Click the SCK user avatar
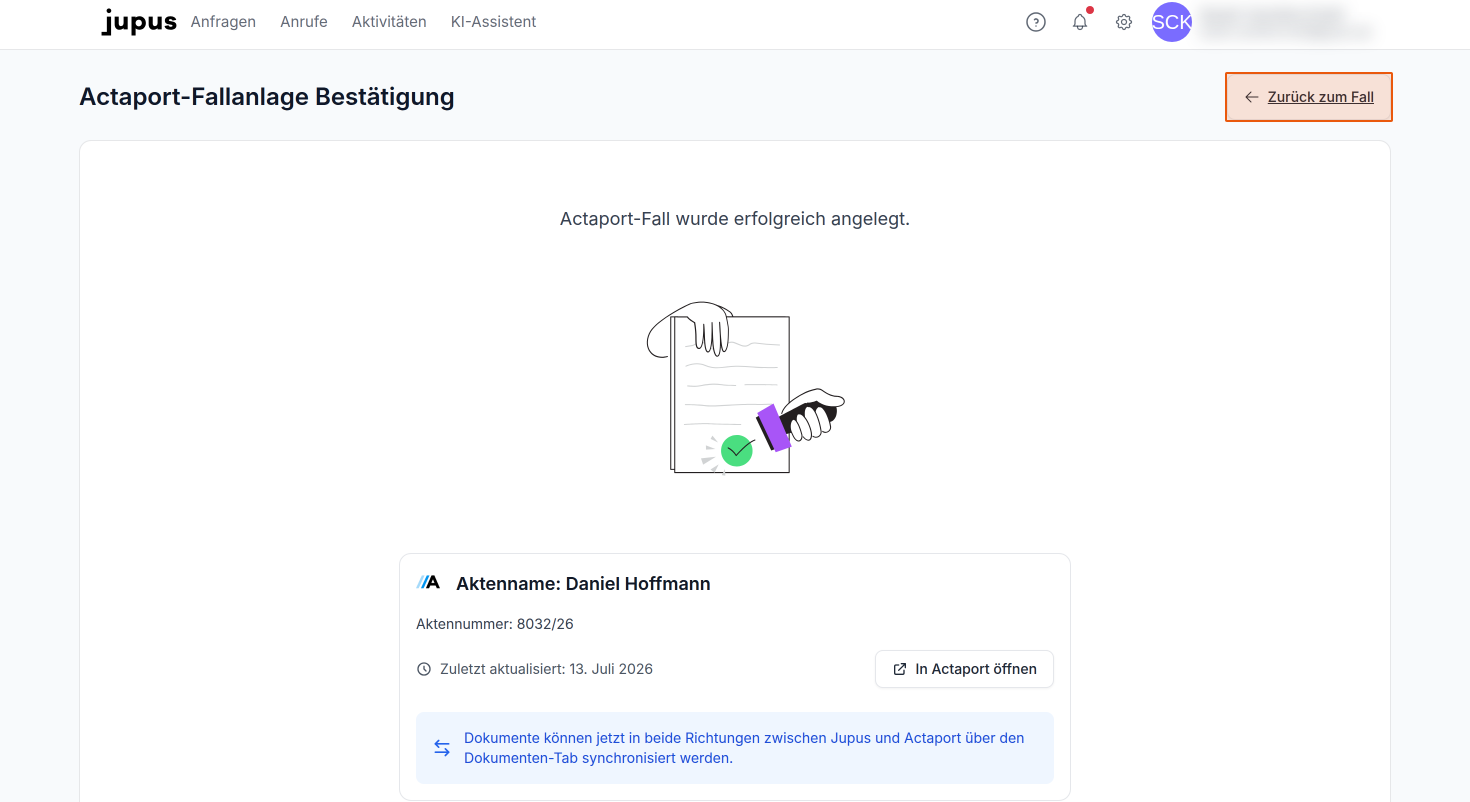 point(1172,22)
